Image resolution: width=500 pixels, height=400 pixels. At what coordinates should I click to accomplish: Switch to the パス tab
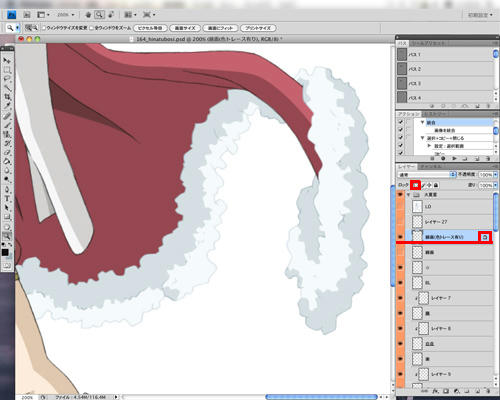pyautogui.click(x=402, y=43)
